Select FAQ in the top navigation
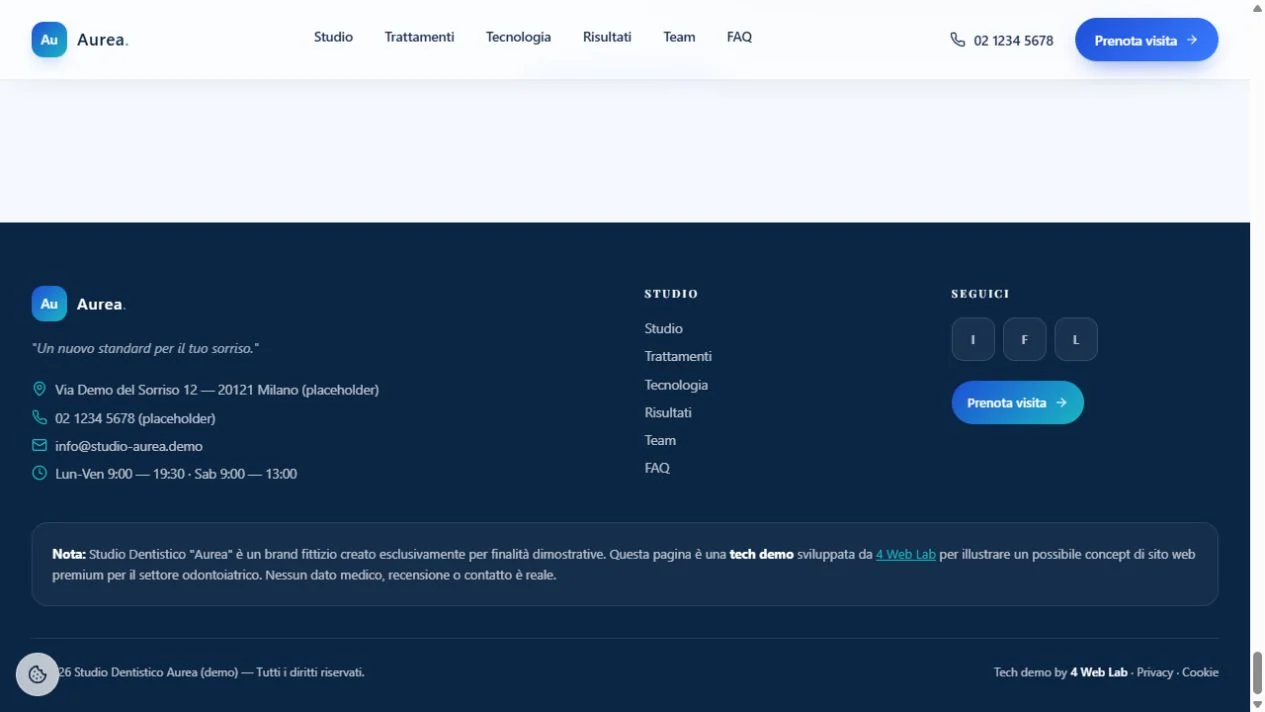The image size is (1265, 712). pos(739,37)
